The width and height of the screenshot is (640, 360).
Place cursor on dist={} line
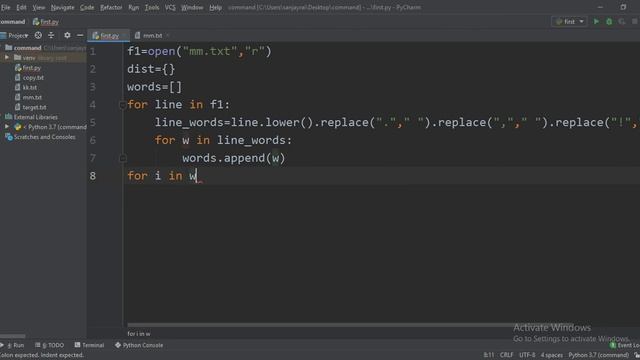point(151,69)
